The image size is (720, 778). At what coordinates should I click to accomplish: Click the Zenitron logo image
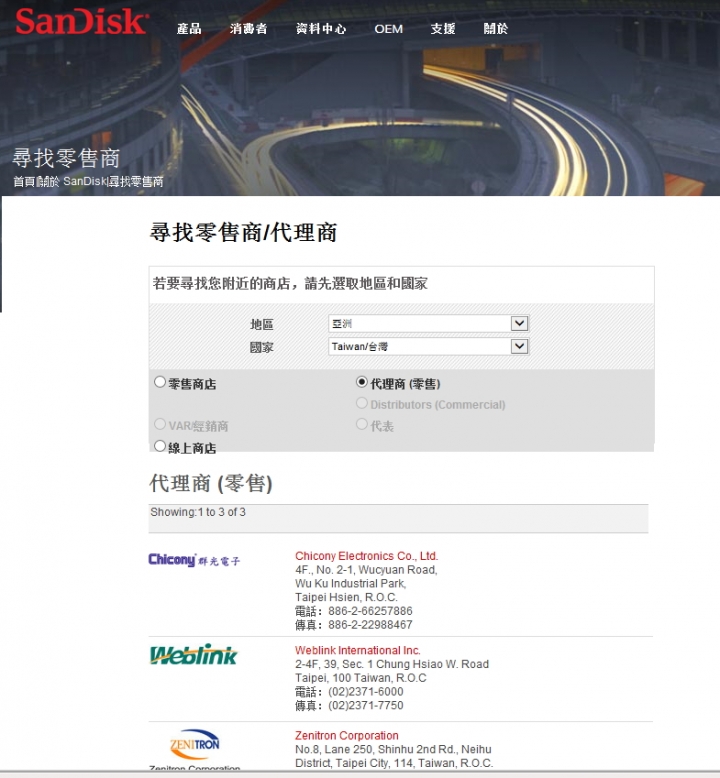pos(195,744)
